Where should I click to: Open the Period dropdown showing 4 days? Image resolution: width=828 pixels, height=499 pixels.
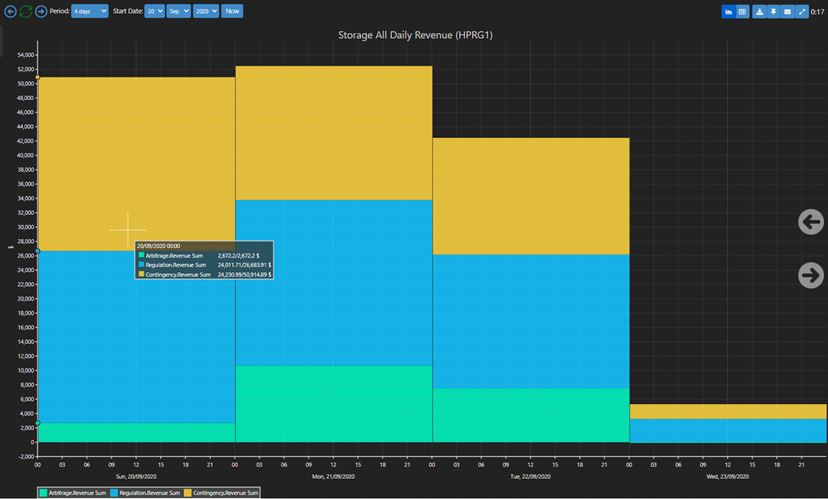(x=89, y=11)
